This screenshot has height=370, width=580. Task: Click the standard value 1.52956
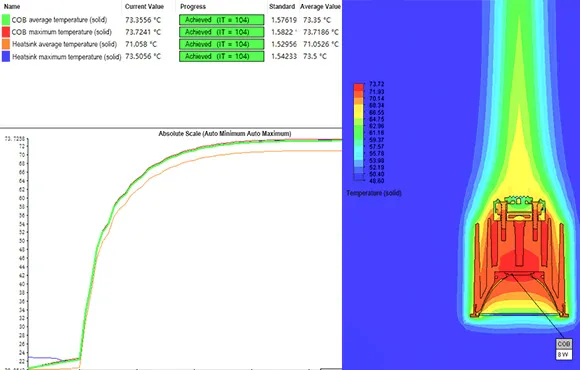coord(284,44)
